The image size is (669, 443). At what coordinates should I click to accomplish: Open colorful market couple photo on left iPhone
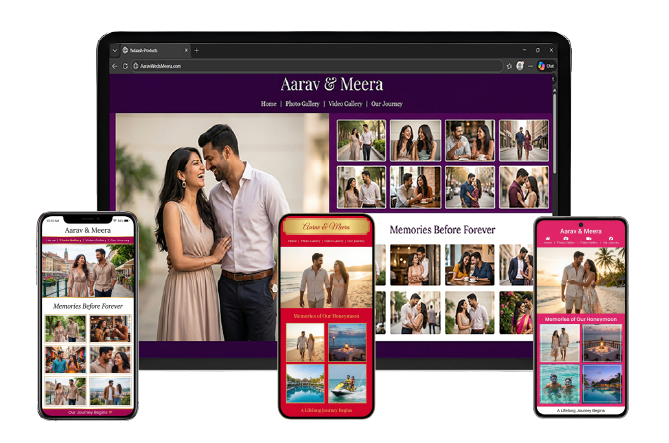(65, 359)
